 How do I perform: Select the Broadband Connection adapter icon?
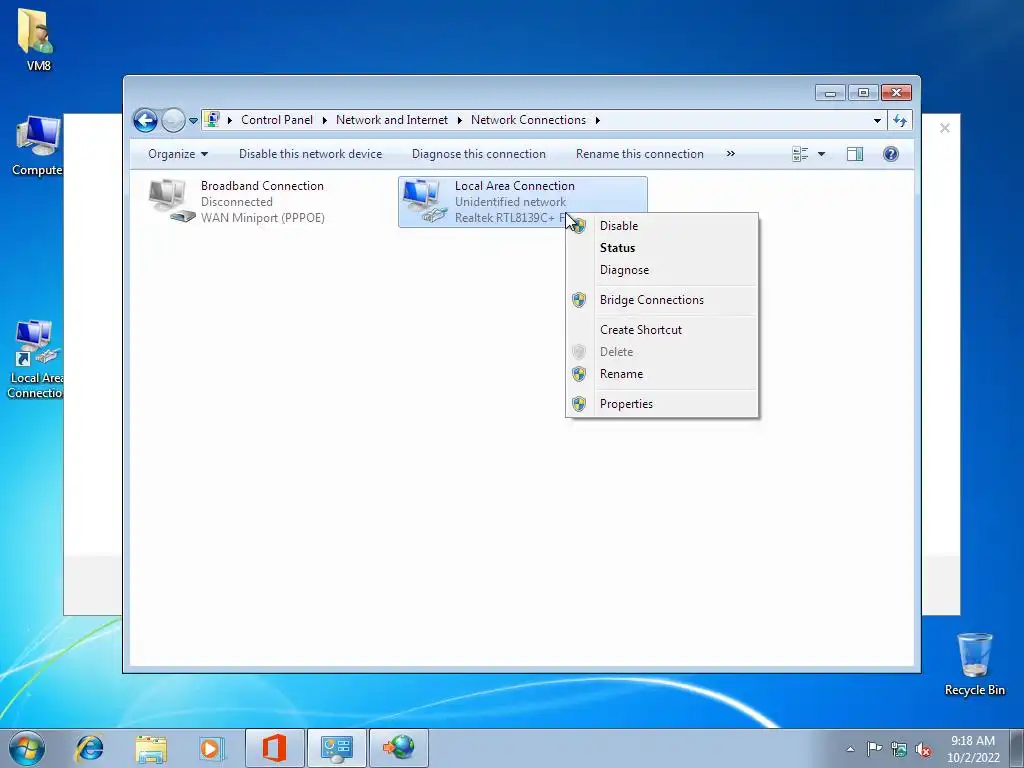pos(171,200)
